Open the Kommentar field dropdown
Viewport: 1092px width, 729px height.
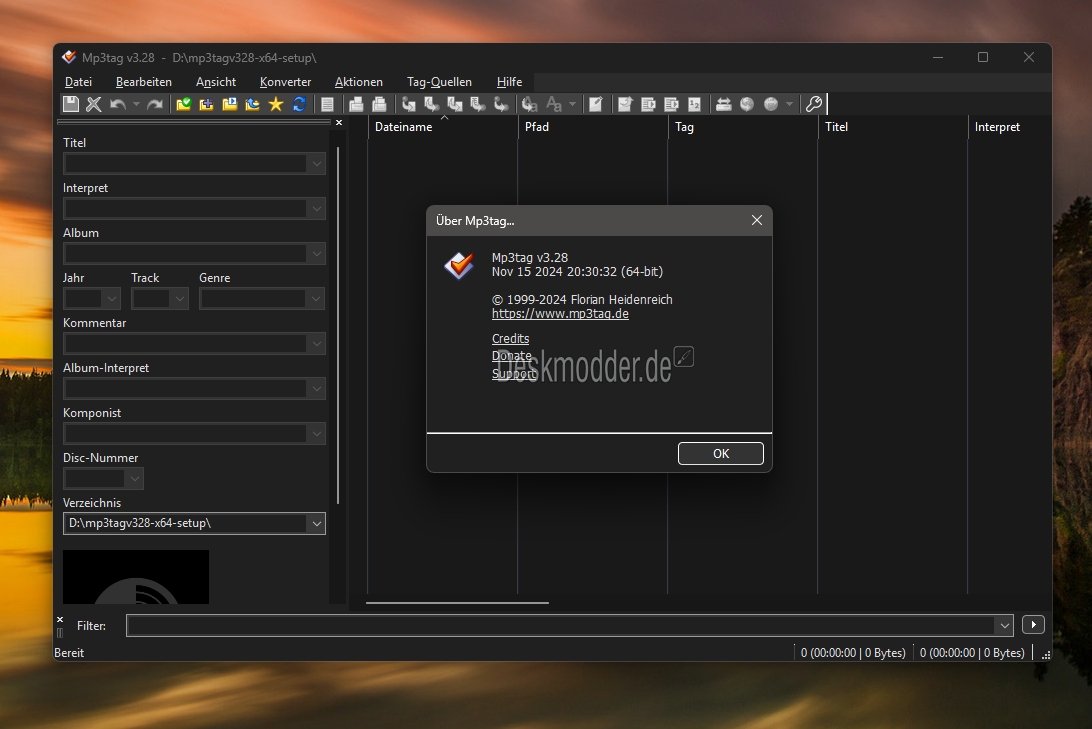pyautogui.click(x=316, y=343)
